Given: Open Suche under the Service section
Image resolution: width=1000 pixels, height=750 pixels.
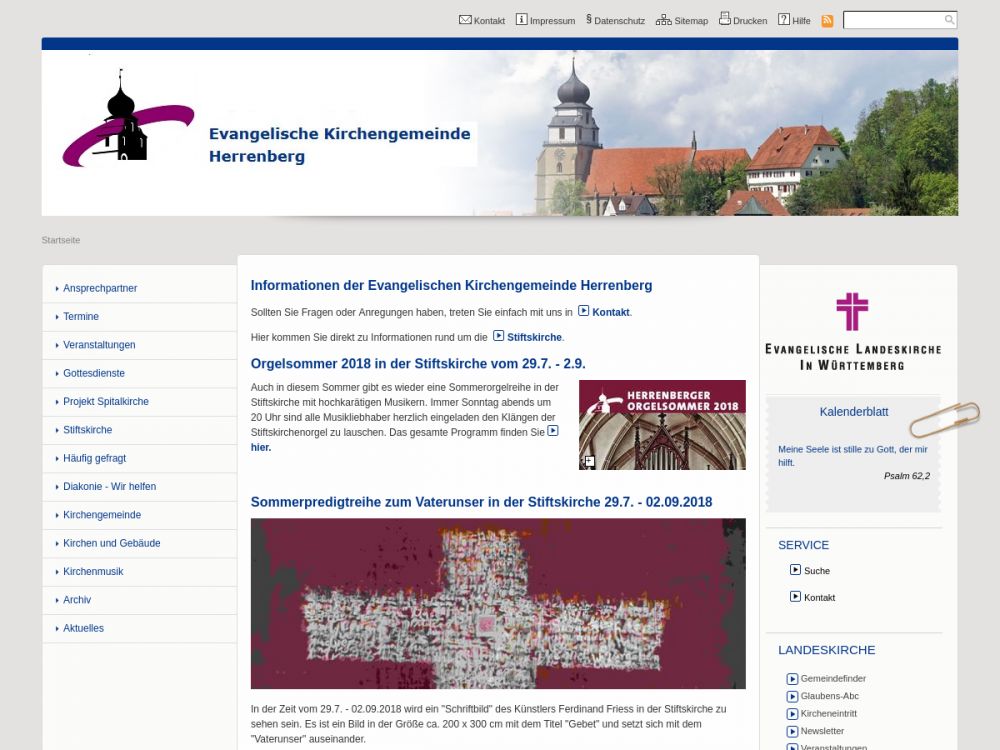Looking at the screenshot, I should [816, 571].
